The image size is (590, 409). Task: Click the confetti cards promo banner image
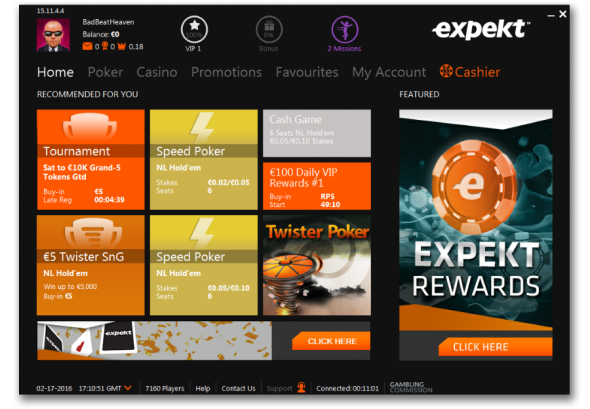point(154,341)
